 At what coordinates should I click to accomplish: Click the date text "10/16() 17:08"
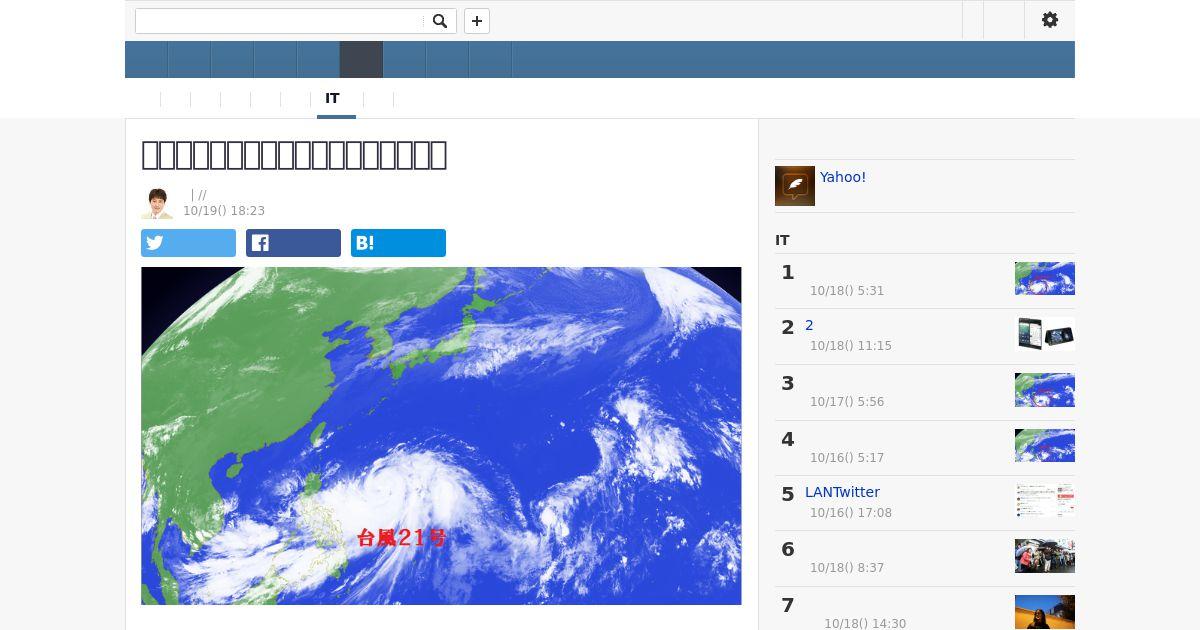(851, 513)
